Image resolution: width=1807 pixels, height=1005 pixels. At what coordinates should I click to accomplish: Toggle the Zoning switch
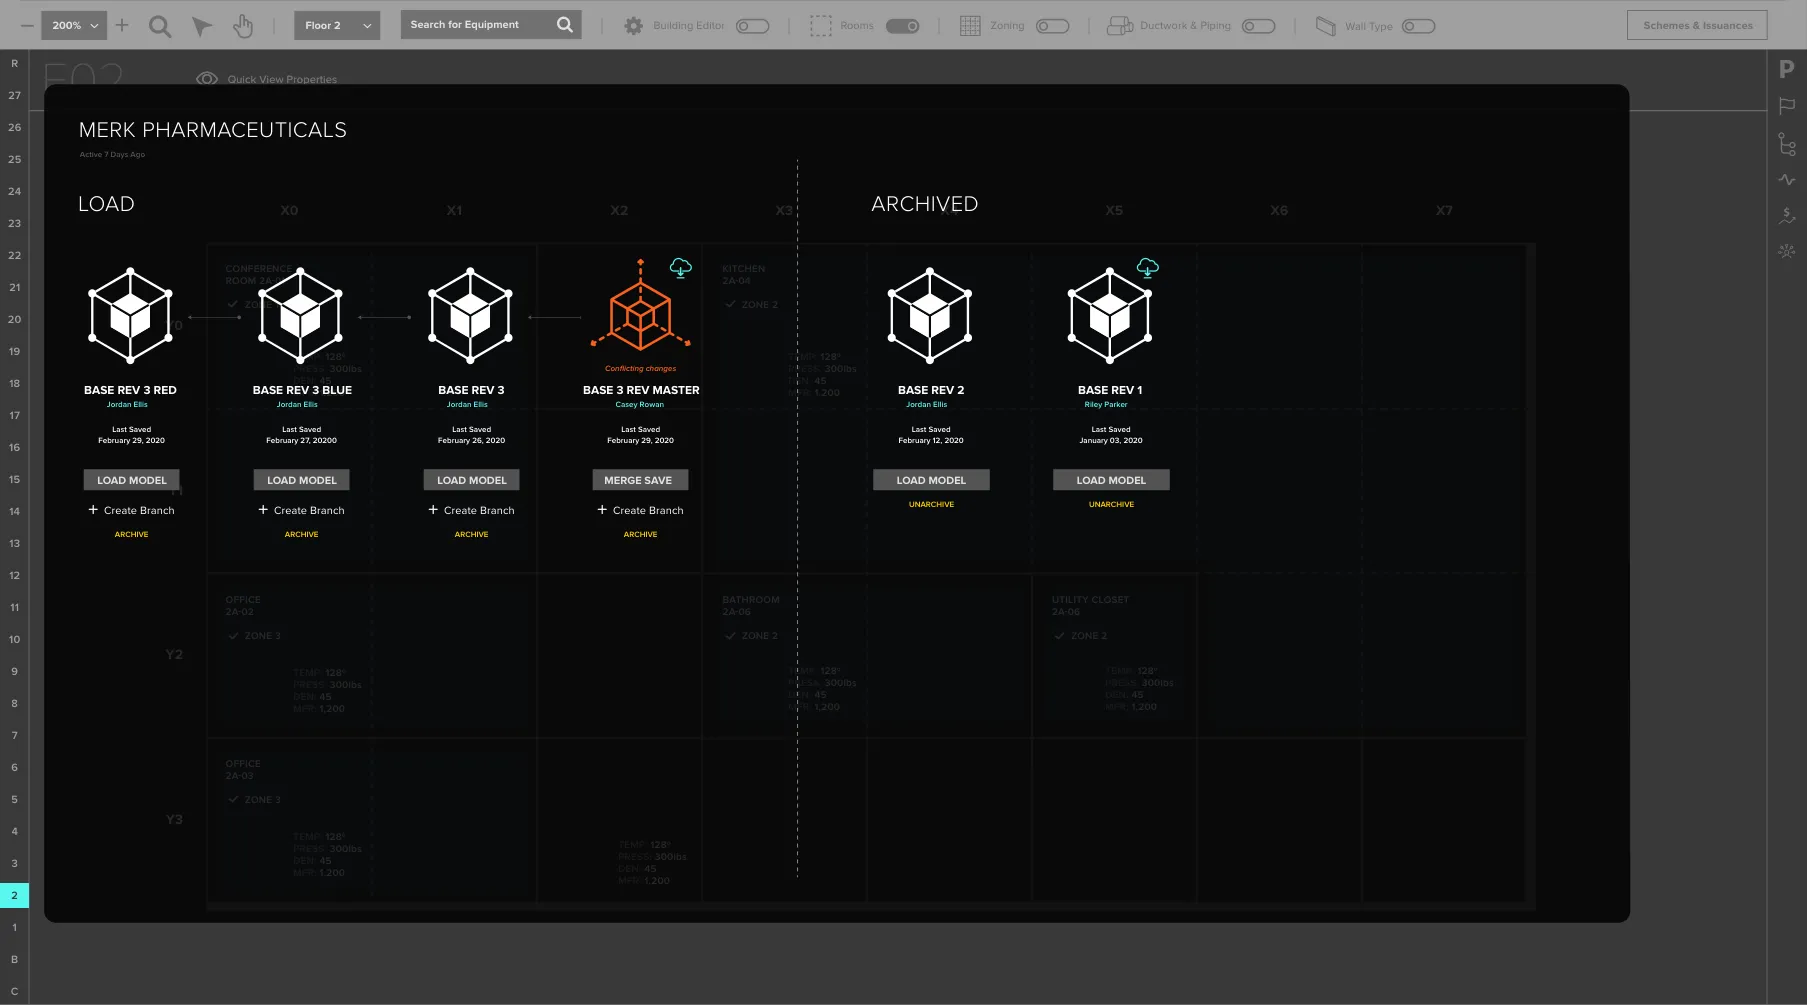[1052, 26]
